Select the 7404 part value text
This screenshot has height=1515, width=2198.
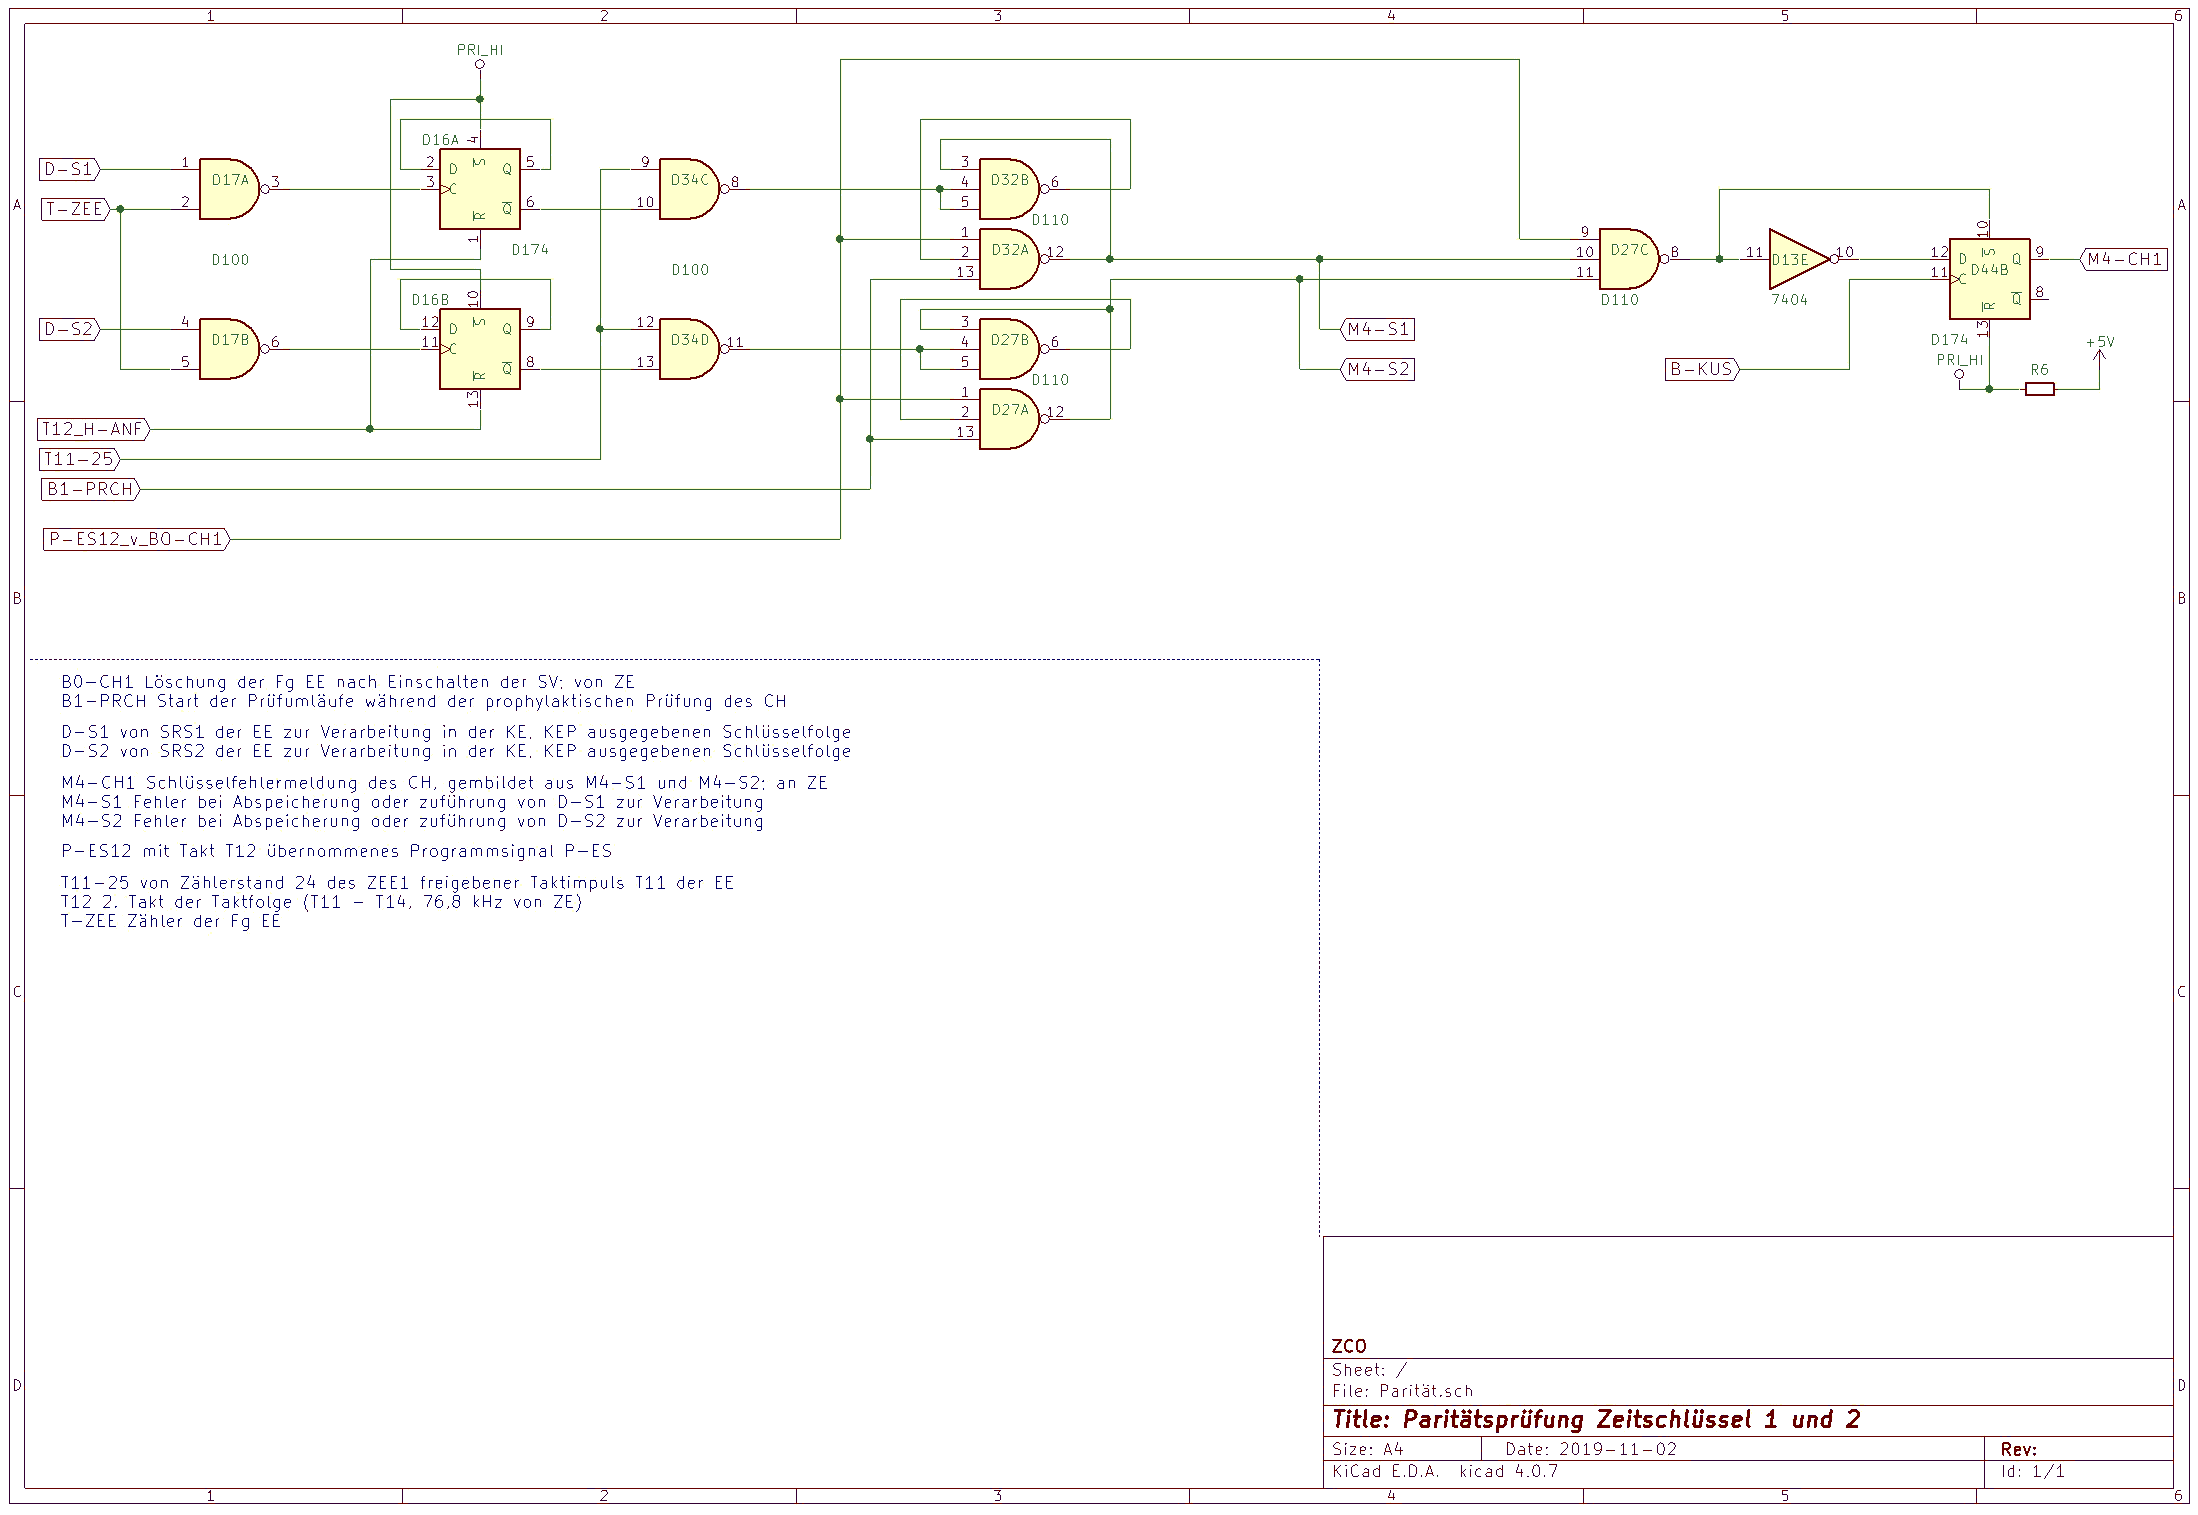click(1790, 299)
